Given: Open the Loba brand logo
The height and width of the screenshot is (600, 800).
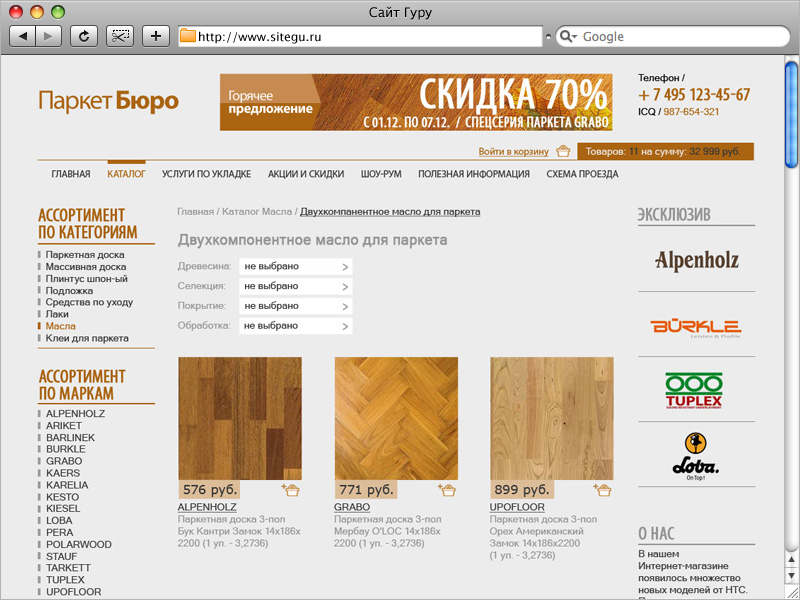Looking at the screenshot, I should click(695, 457).
